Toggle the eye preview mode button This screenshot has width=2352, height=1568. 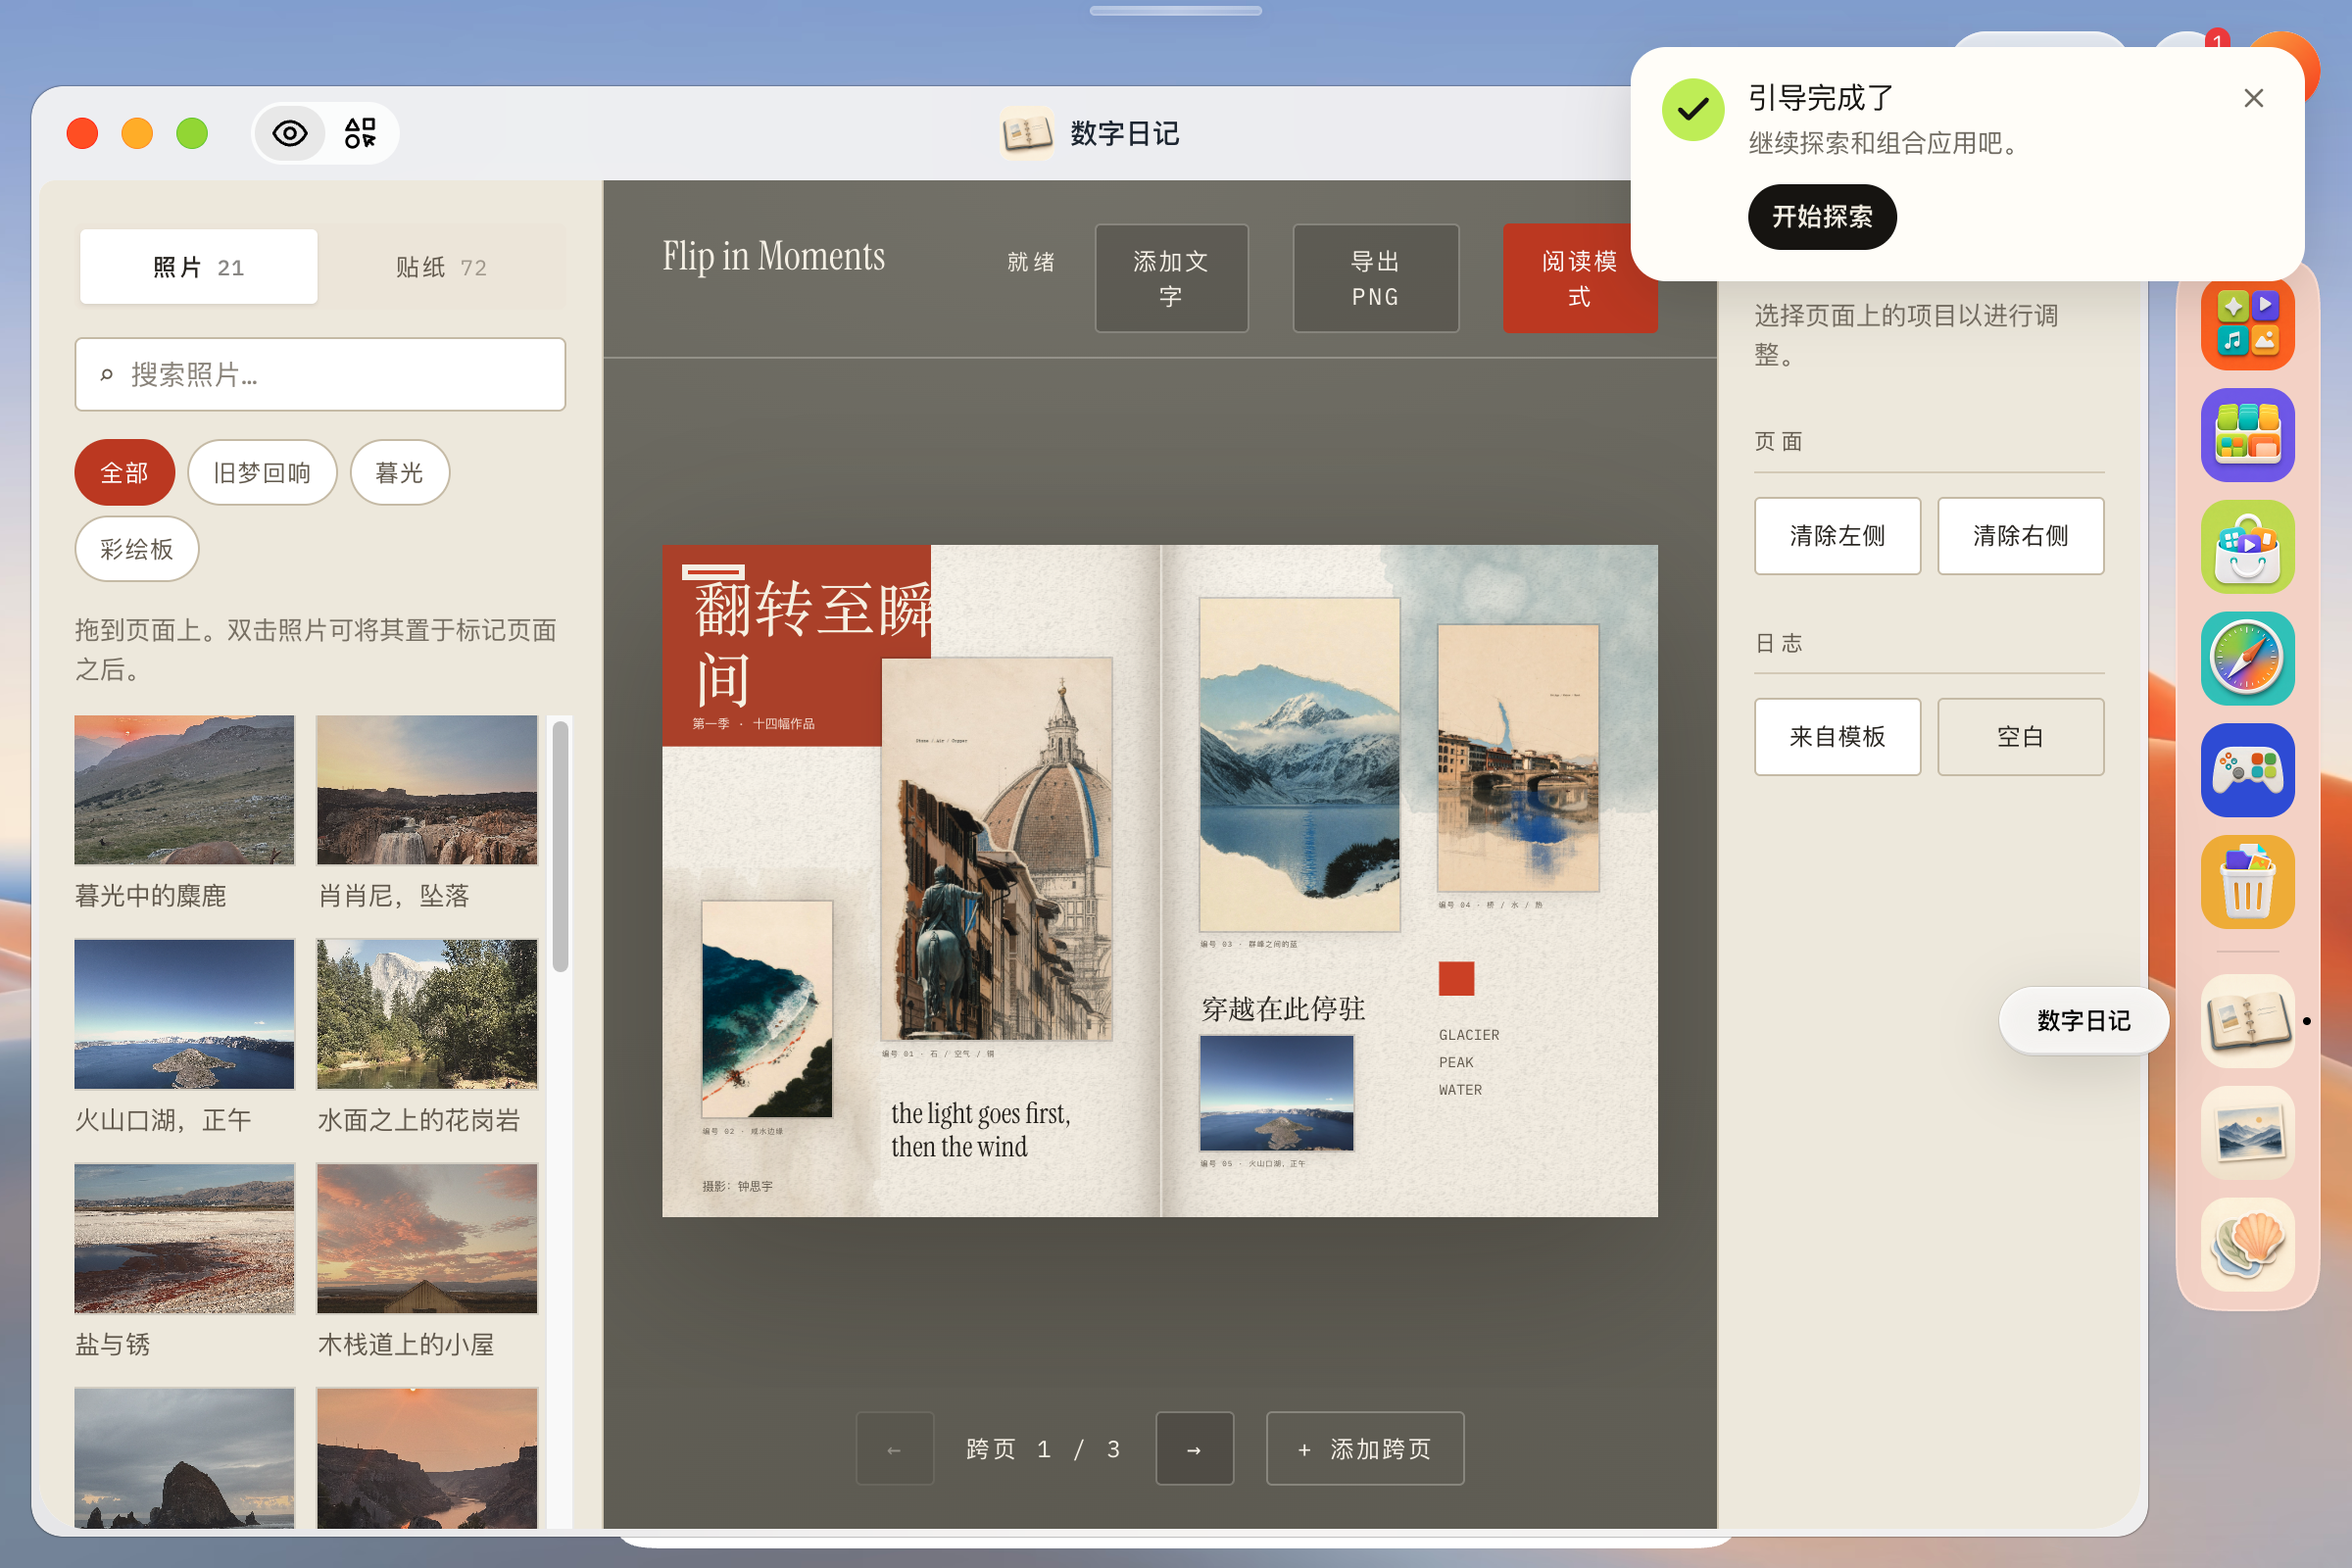(x=290, y=133)
